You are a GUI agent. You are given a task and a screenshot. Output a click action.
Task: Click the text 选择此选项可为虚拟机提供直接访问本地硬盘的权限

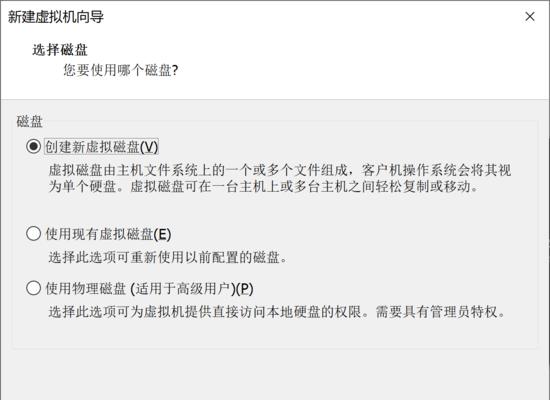pos(208,312)
